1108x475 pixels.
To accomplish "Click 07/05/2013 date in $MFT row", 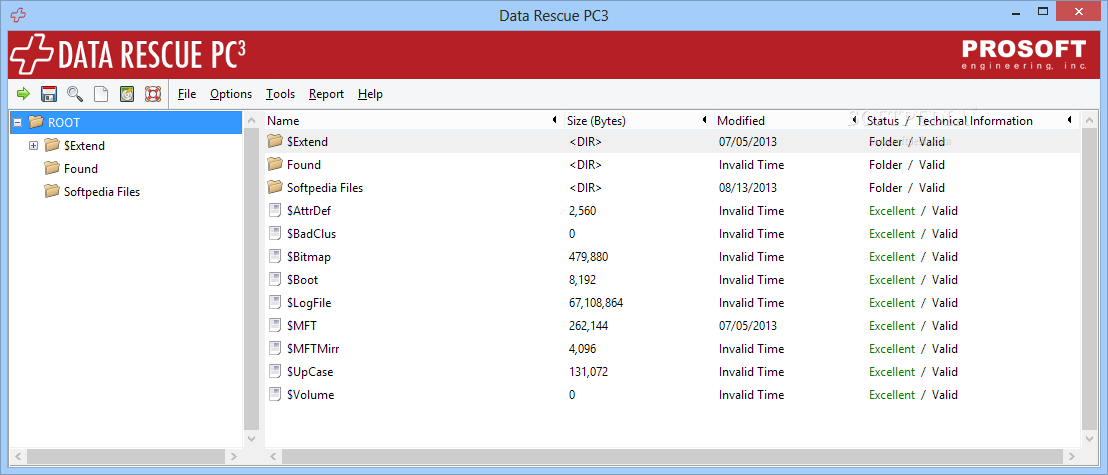I will pos(748,326).
